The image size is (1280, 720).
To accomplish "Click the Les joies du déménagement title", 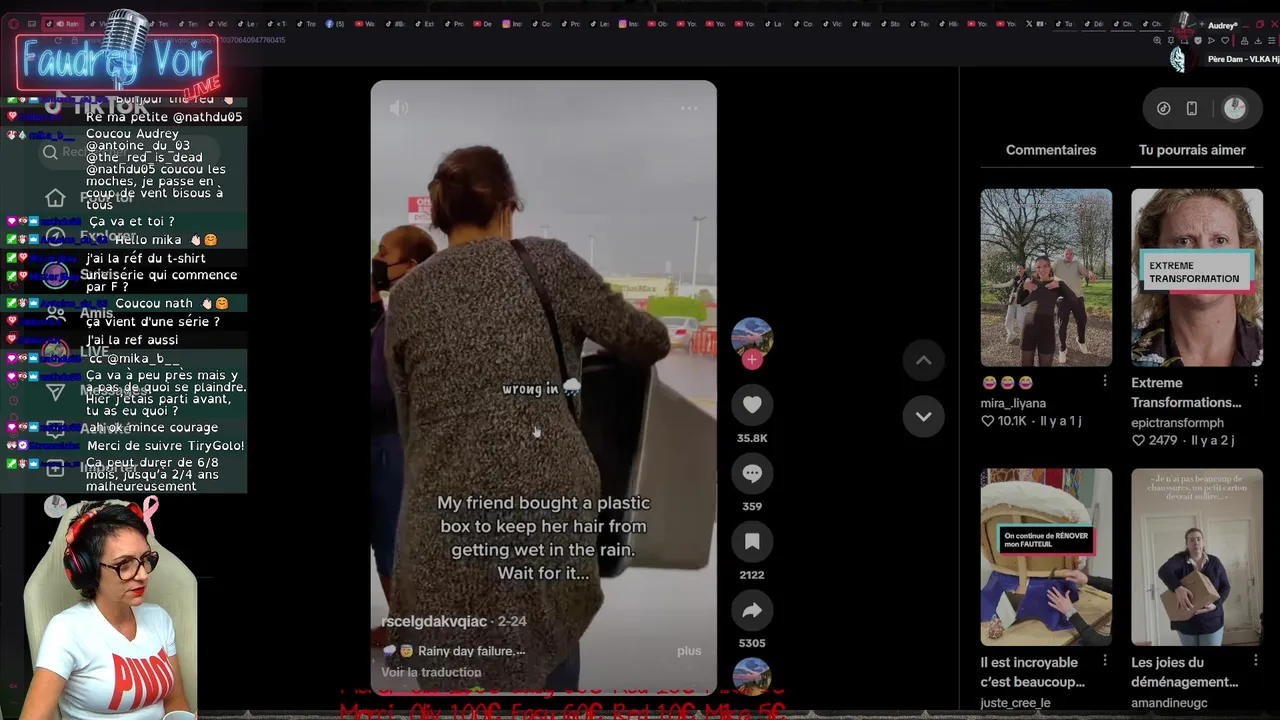I will click(1184, 672).
